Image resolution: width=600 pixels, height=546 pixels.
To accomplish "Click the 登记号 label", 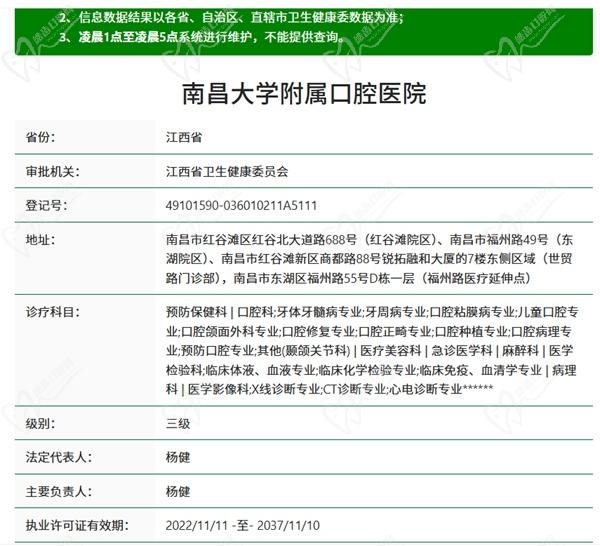I will (46, 205).
